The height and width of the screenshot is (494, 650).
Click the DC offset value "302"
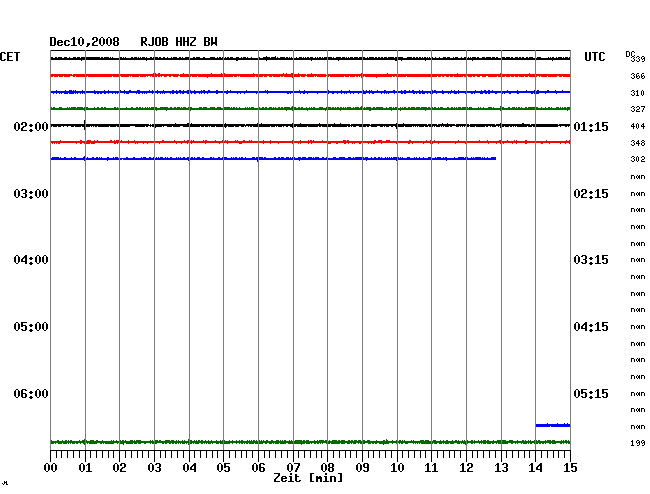coord(638,159)
